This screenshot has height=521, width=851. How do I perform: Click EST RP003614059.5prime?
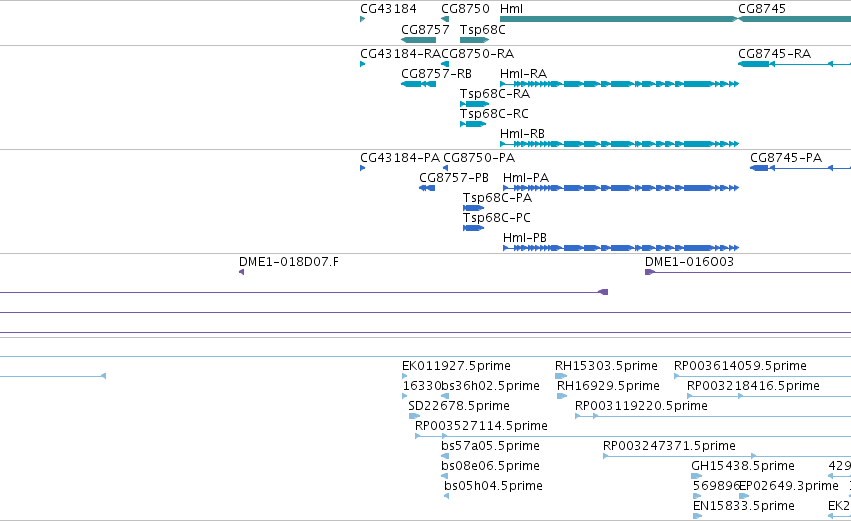[x=740, y=366]
